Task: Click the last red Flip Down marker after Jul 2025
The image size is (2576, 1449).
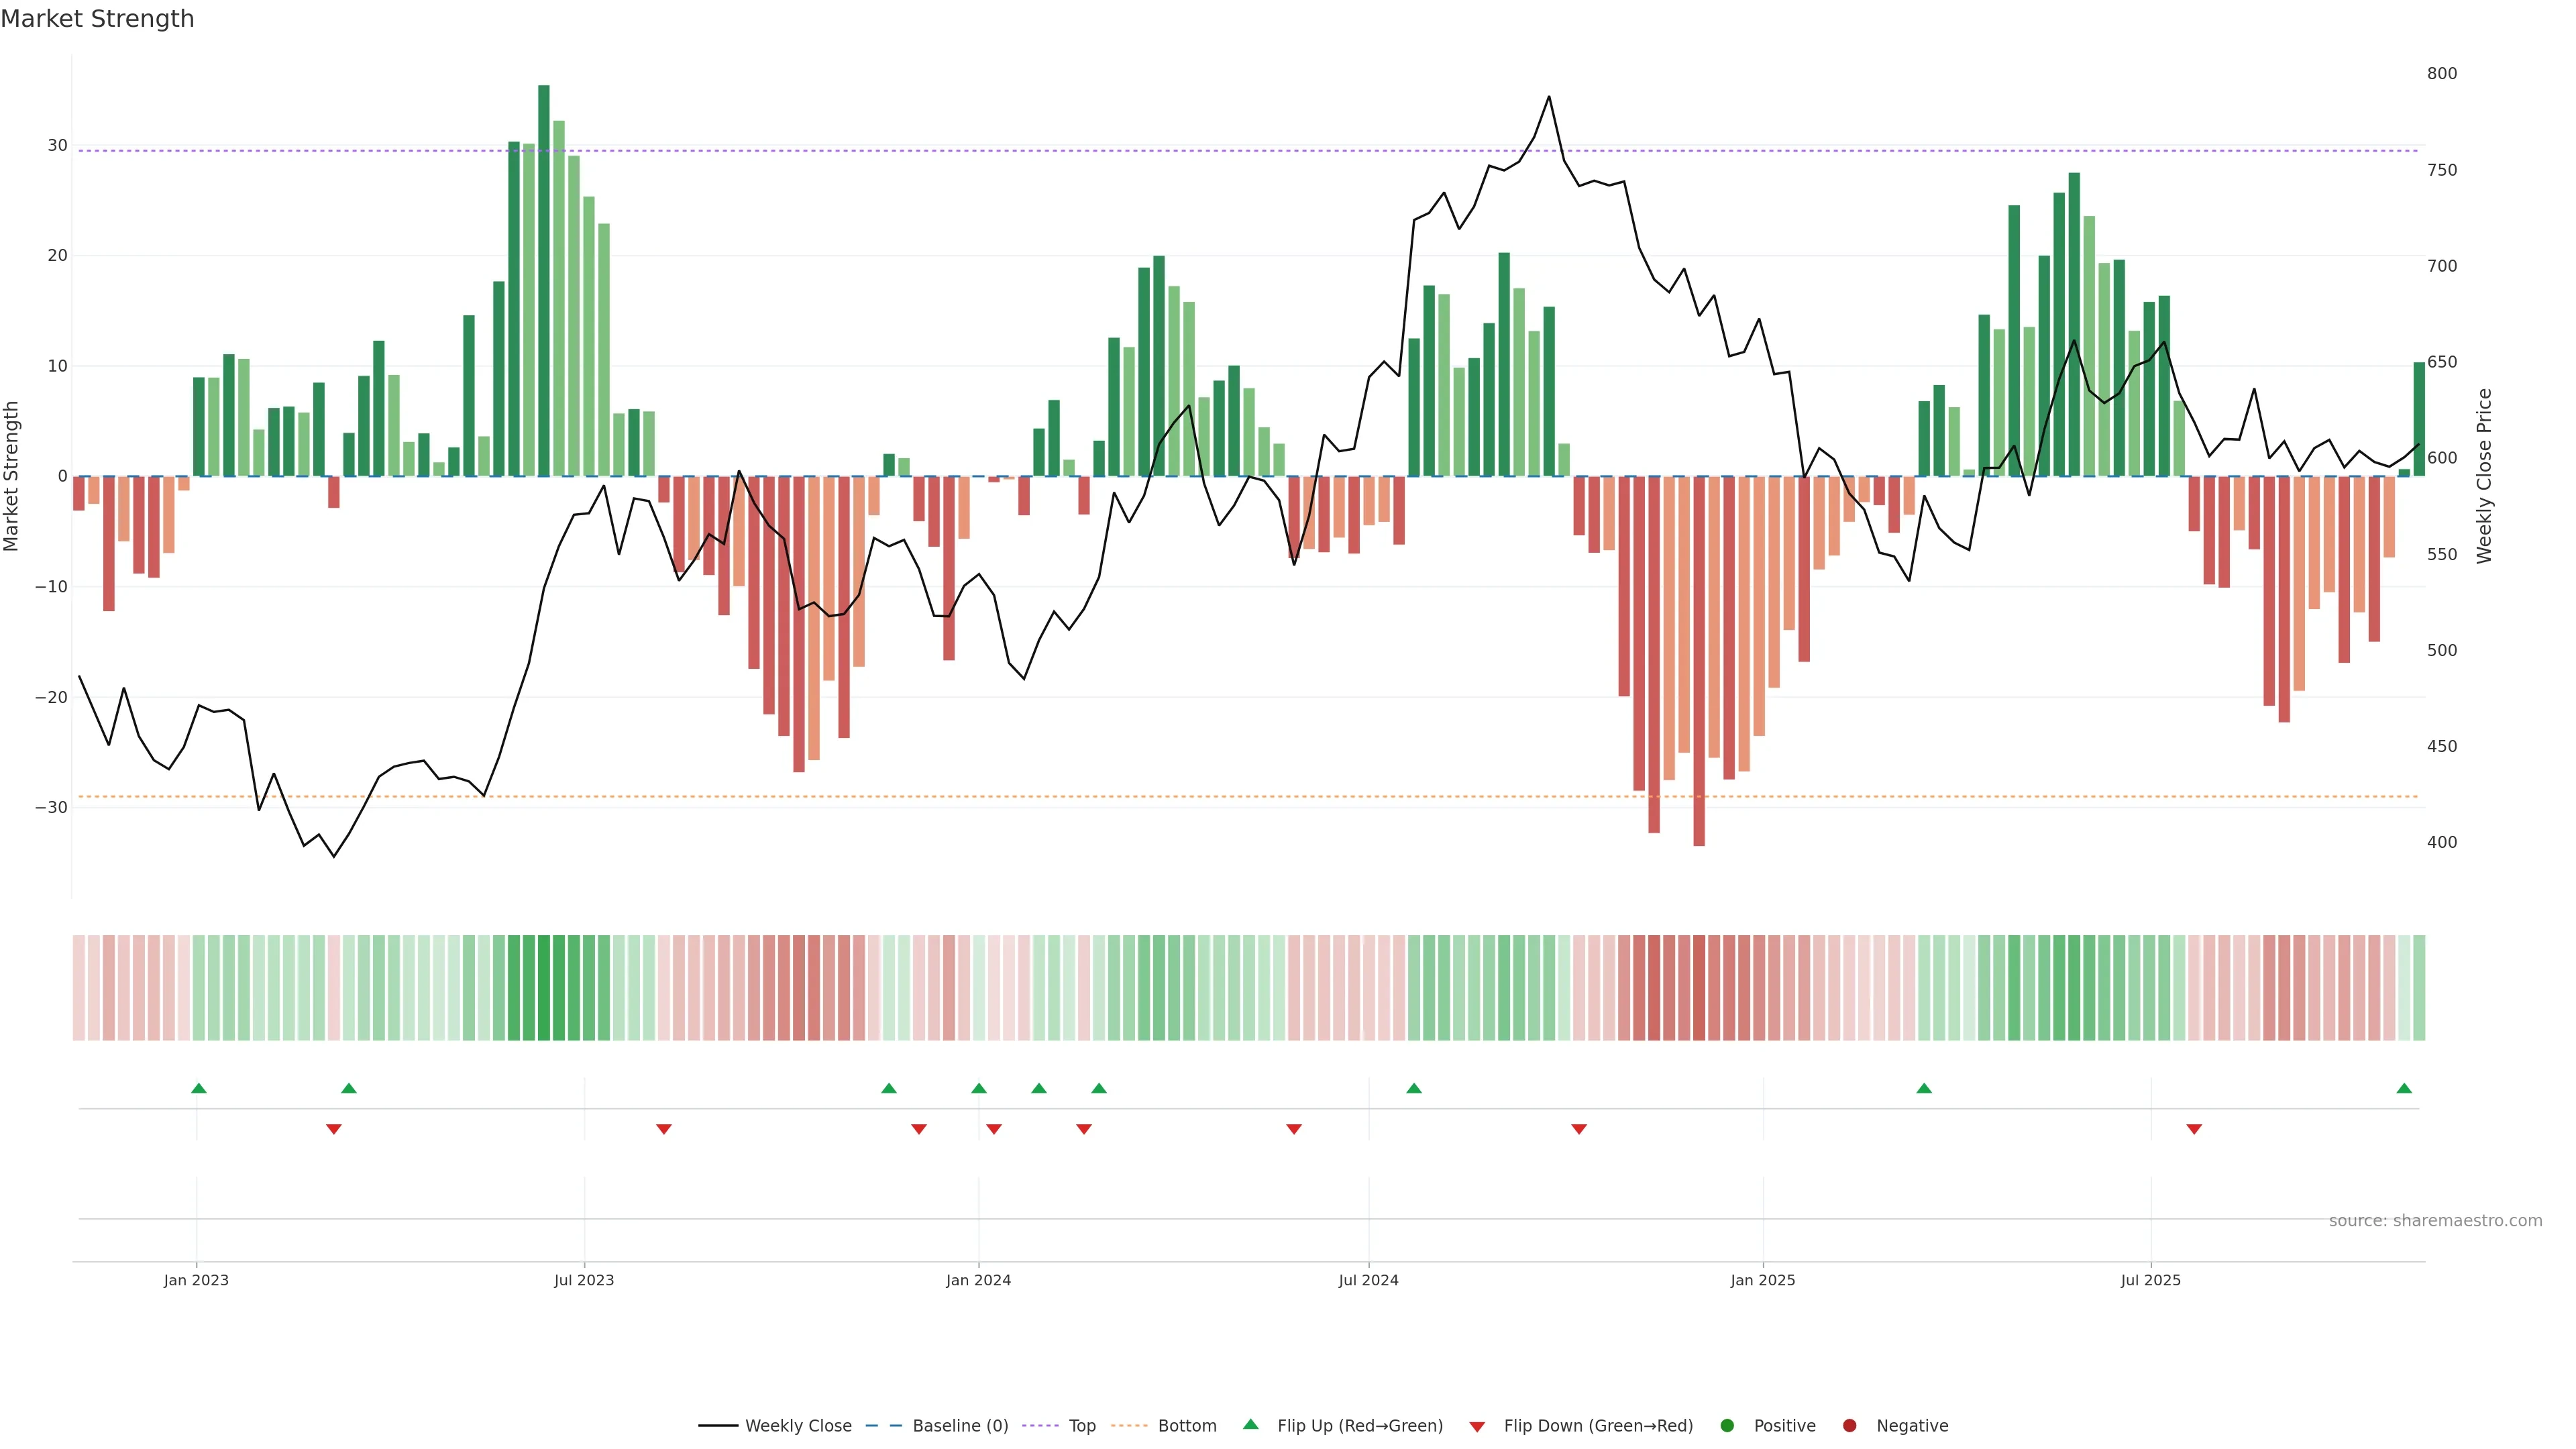Action: pos(2194,1129)
